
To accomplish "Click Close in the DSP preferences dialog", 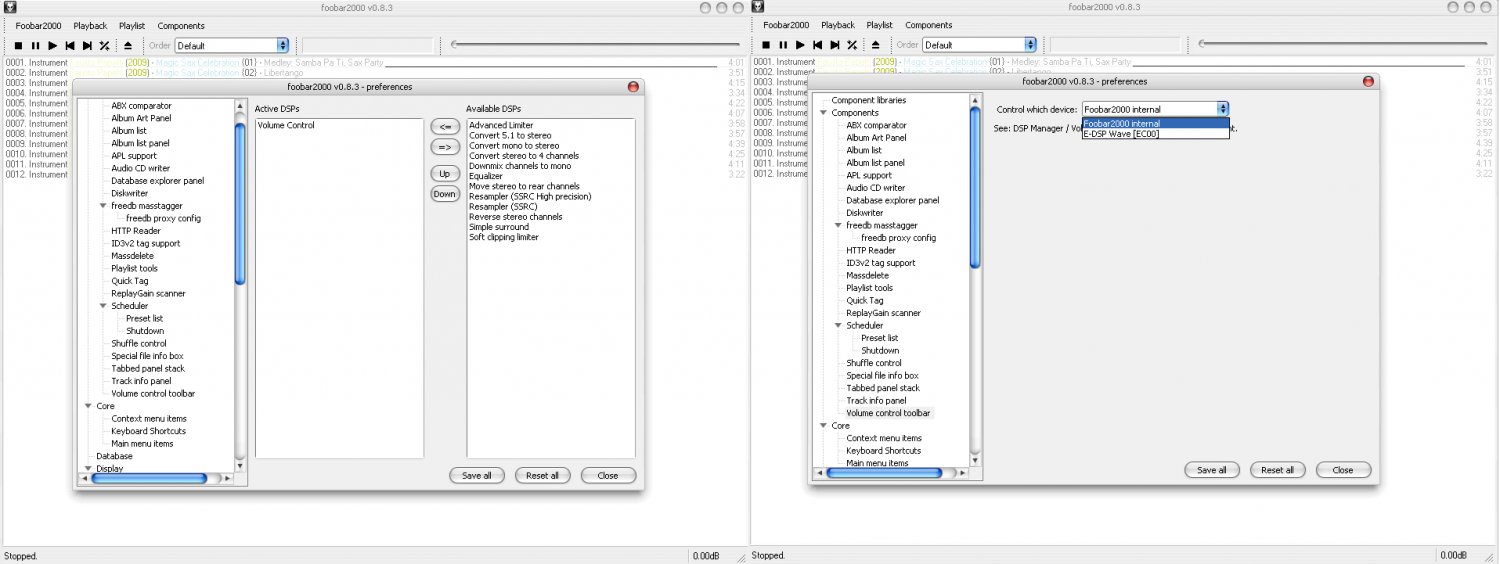I will tap(608, 476).
